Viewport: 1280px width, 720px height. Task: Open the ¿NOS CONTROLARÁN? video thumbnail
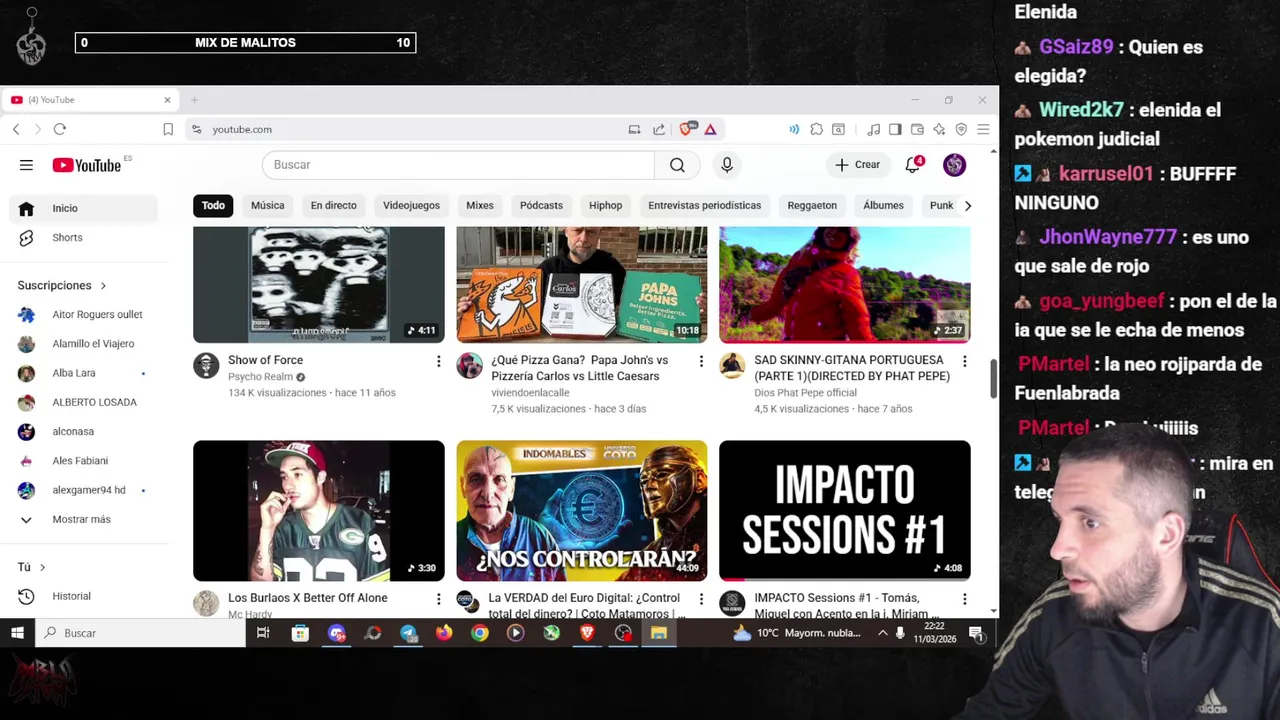coord(581,510)
